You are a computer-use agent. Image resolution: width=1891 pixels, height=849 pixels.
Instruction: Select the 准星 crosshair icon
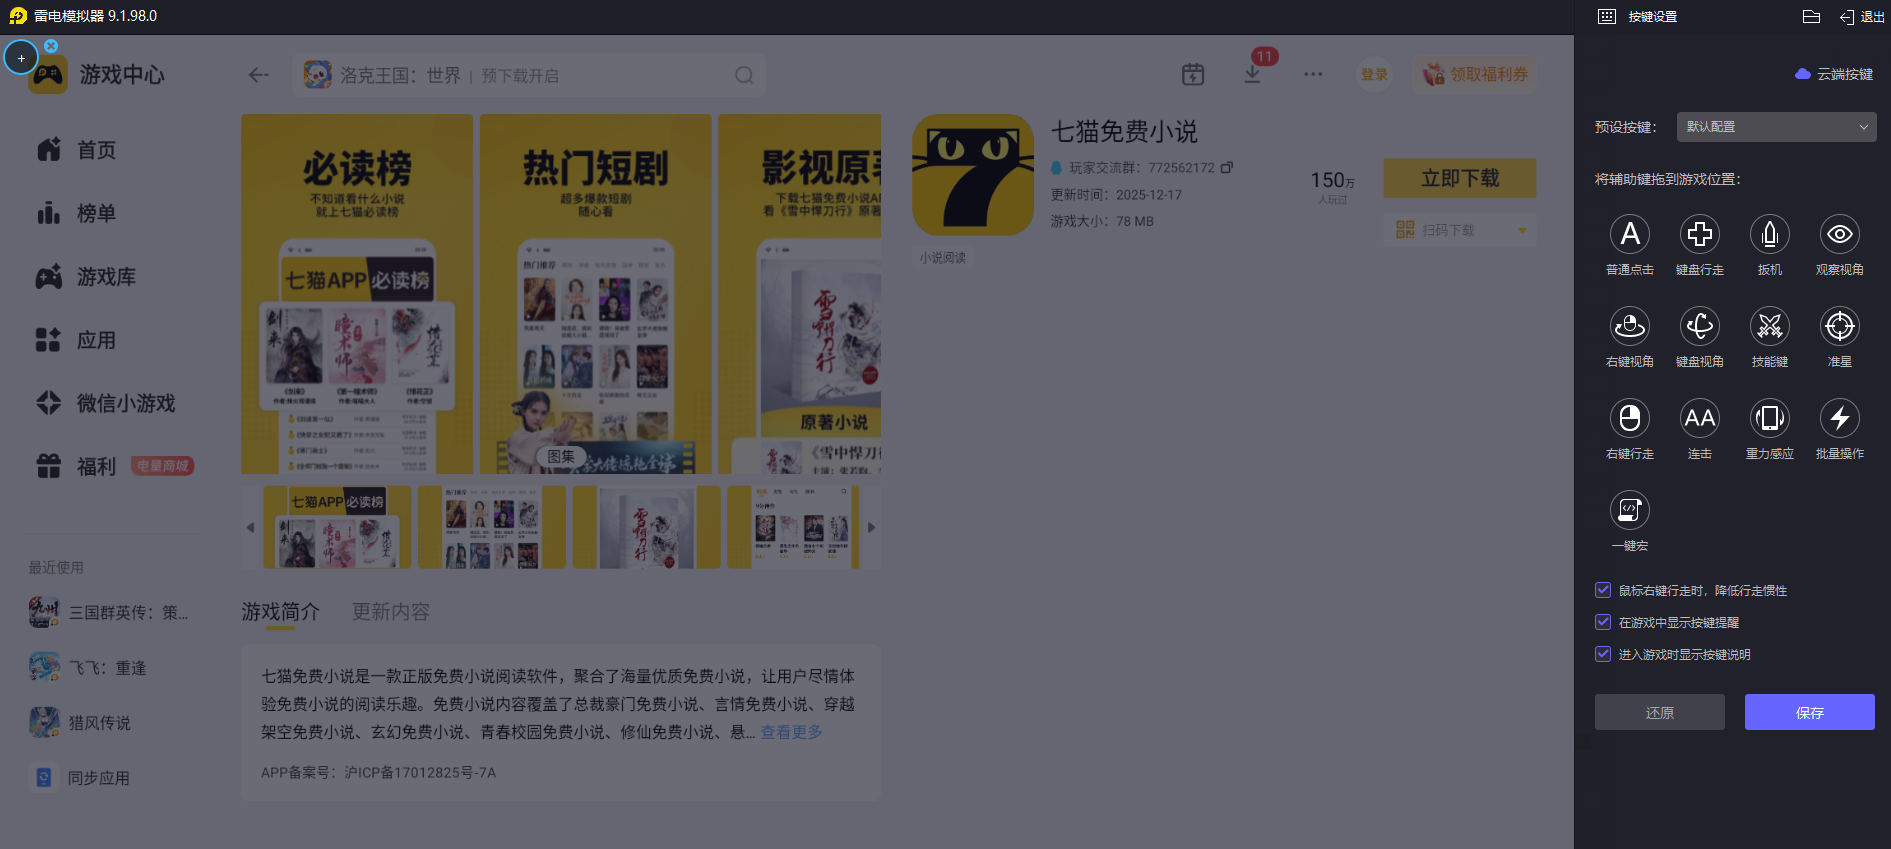coord(1839,327)
